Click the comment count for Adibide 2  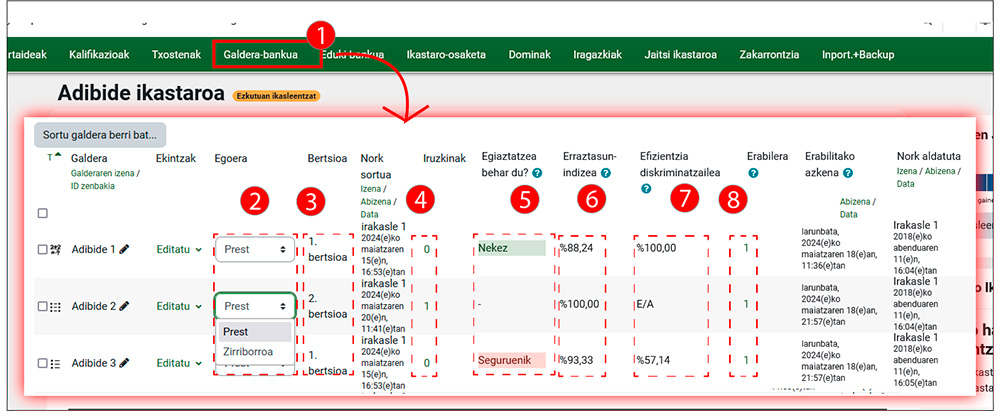(x=428, y=306)
